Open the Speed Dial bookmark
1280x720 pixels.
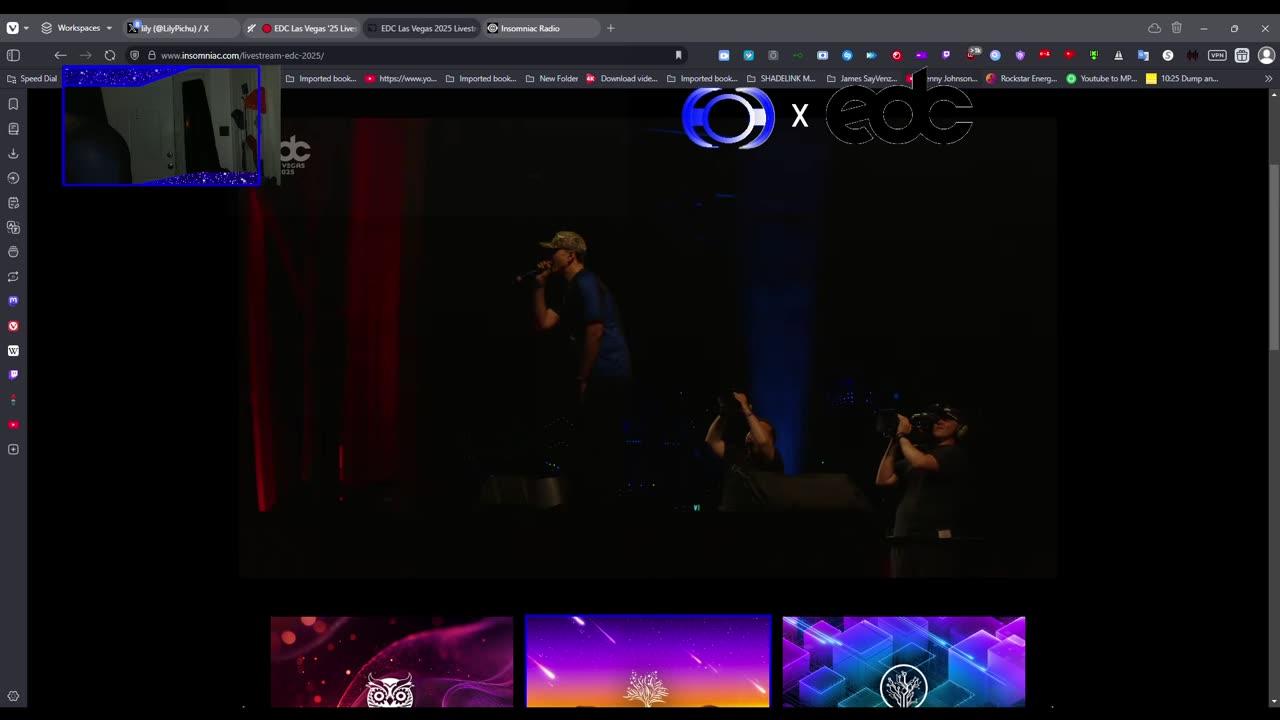click(x=32, y=78)
